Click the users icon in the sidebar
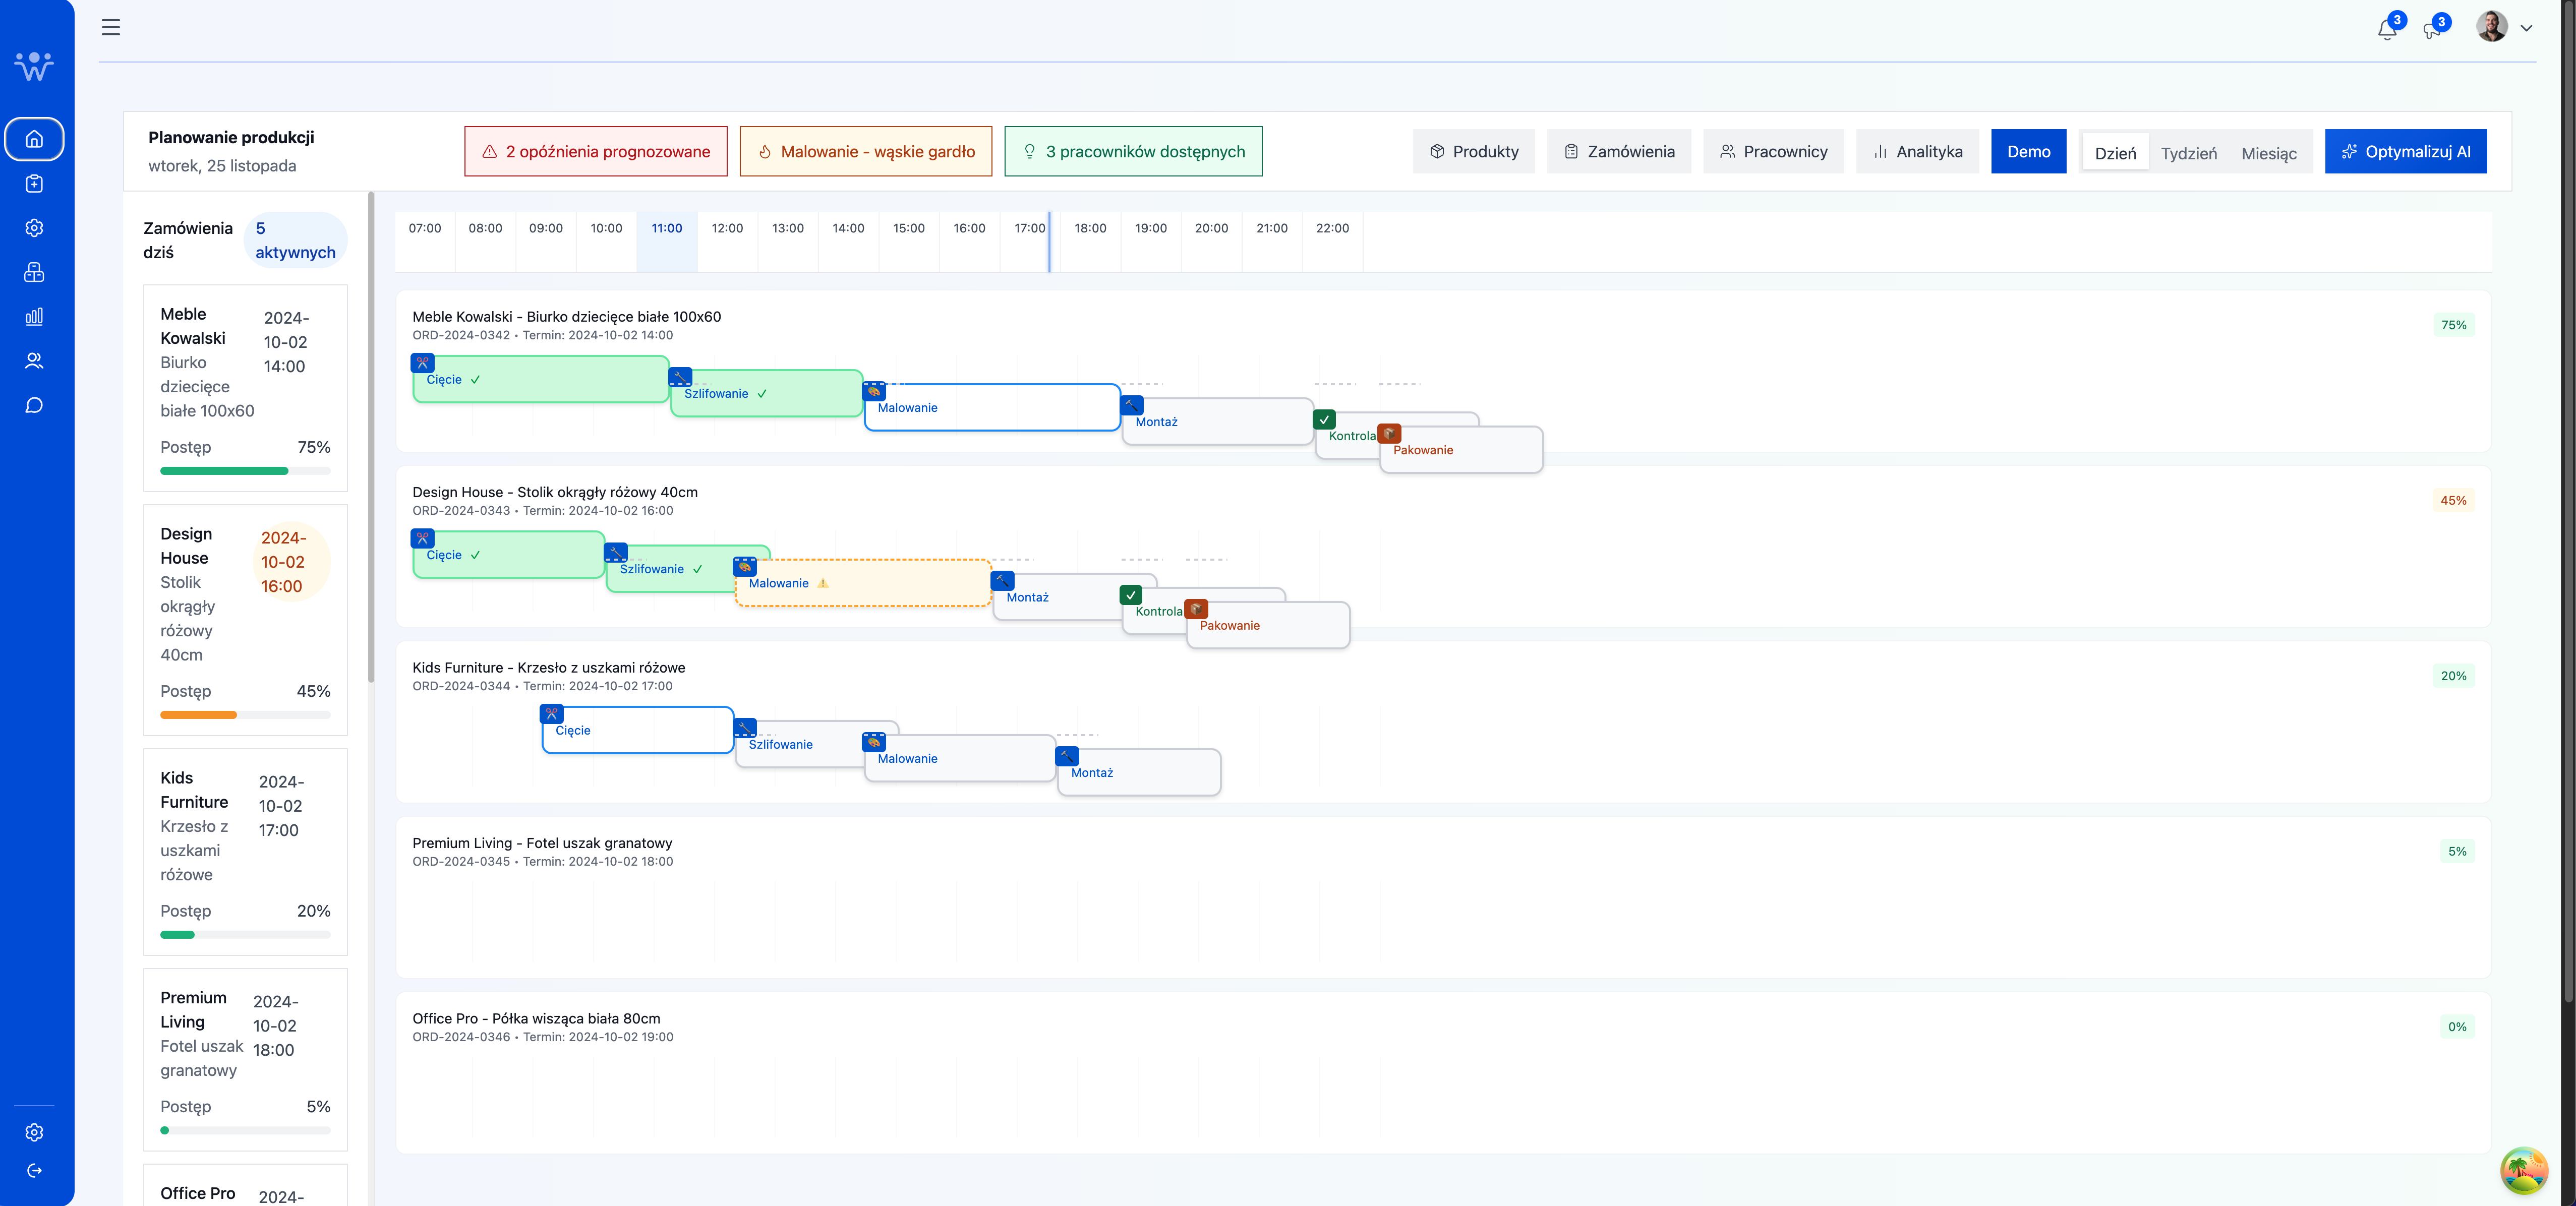The height and width of the screenshot is (1206, 2576). click(34, 361)
